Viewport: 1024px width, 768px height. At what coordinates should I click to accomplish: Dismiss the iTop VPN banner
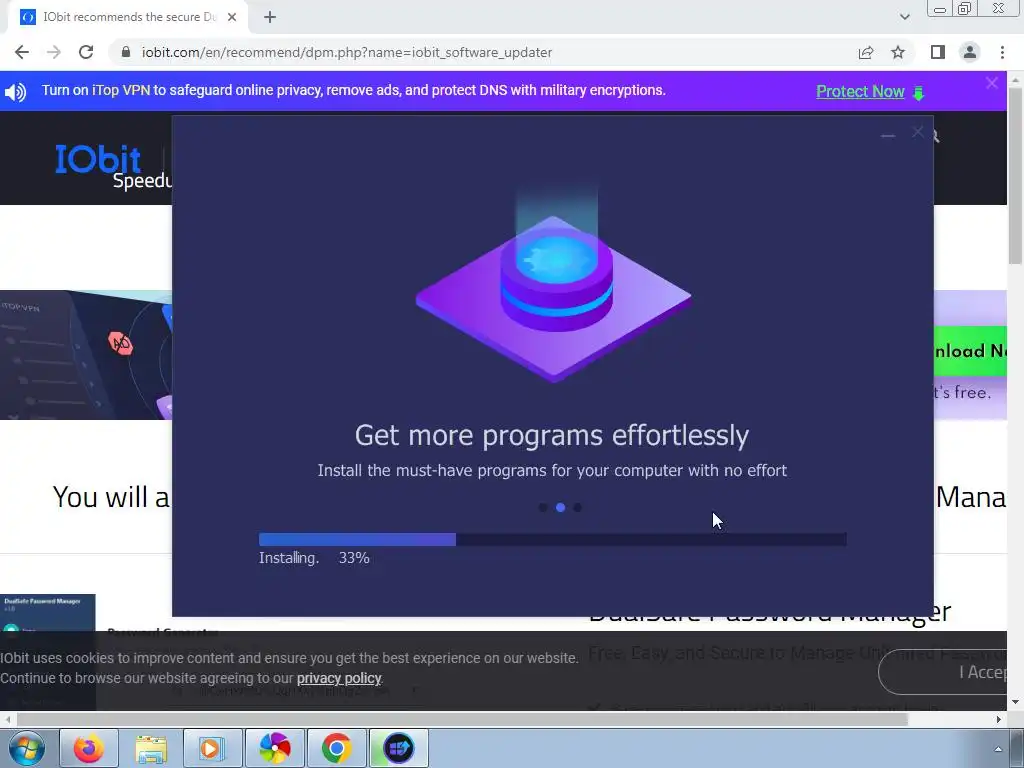click(992, 83)
